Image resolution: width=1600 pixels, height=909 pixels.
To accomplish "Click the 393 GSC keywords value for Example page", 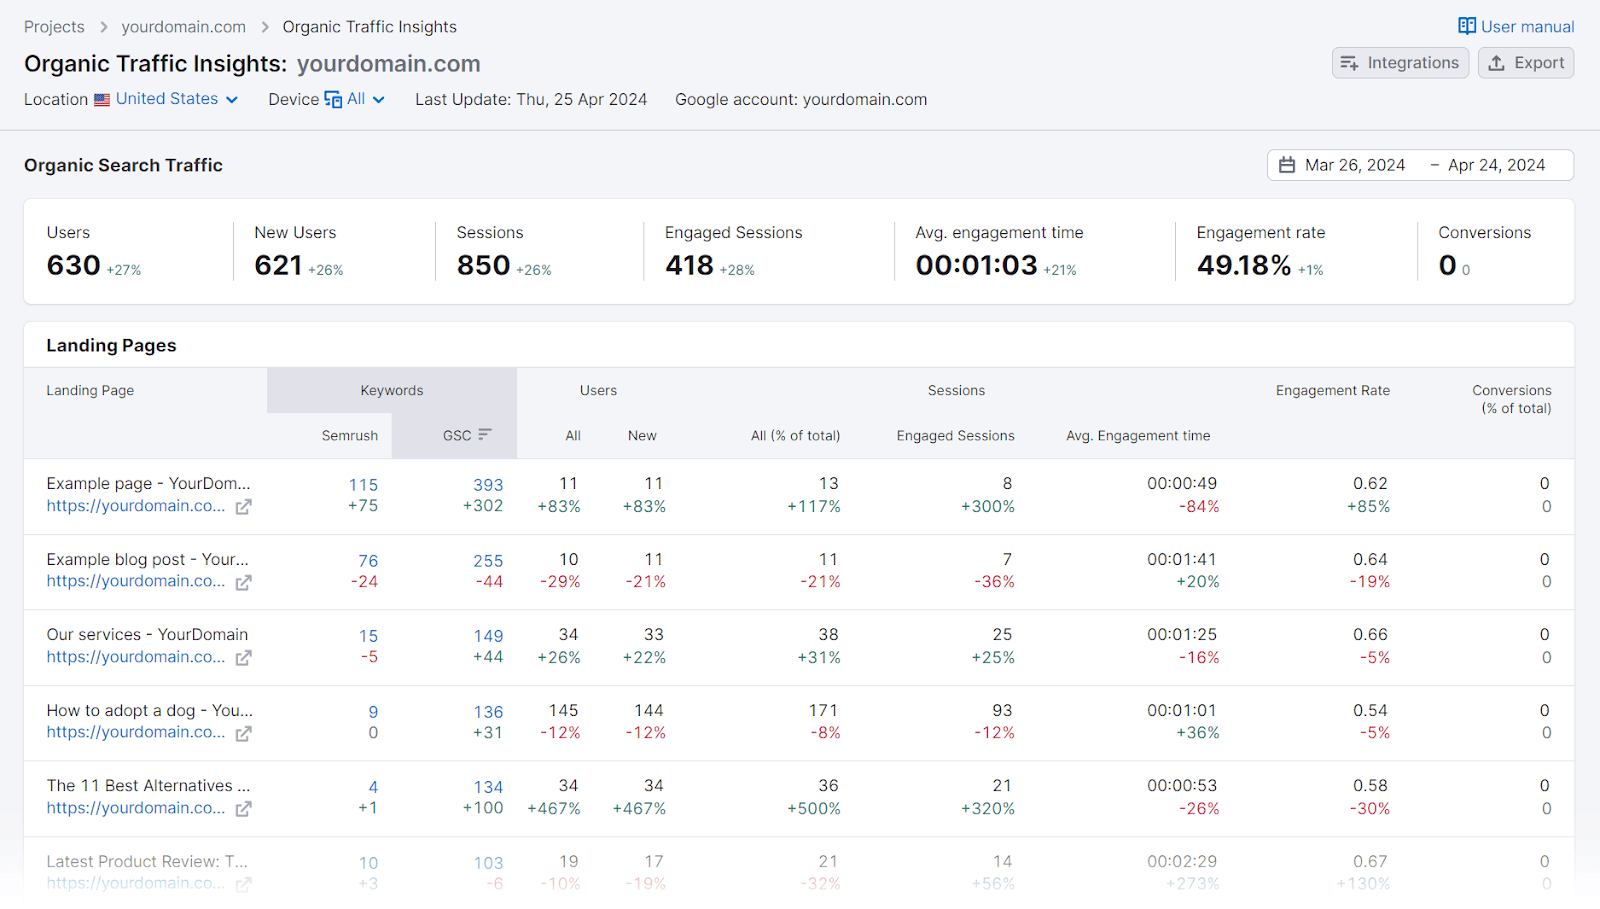I will click(x=487, y=484).
